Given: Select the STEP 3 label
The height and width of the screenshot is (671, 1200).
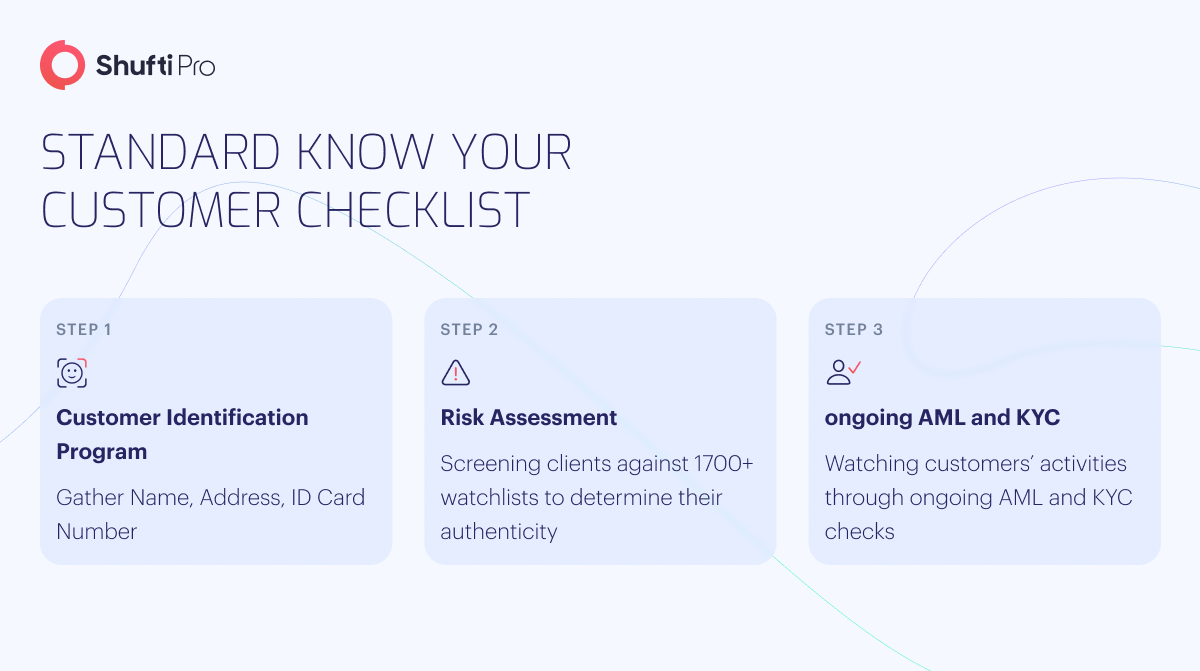Looking at the screenshot, I should 853,329.
